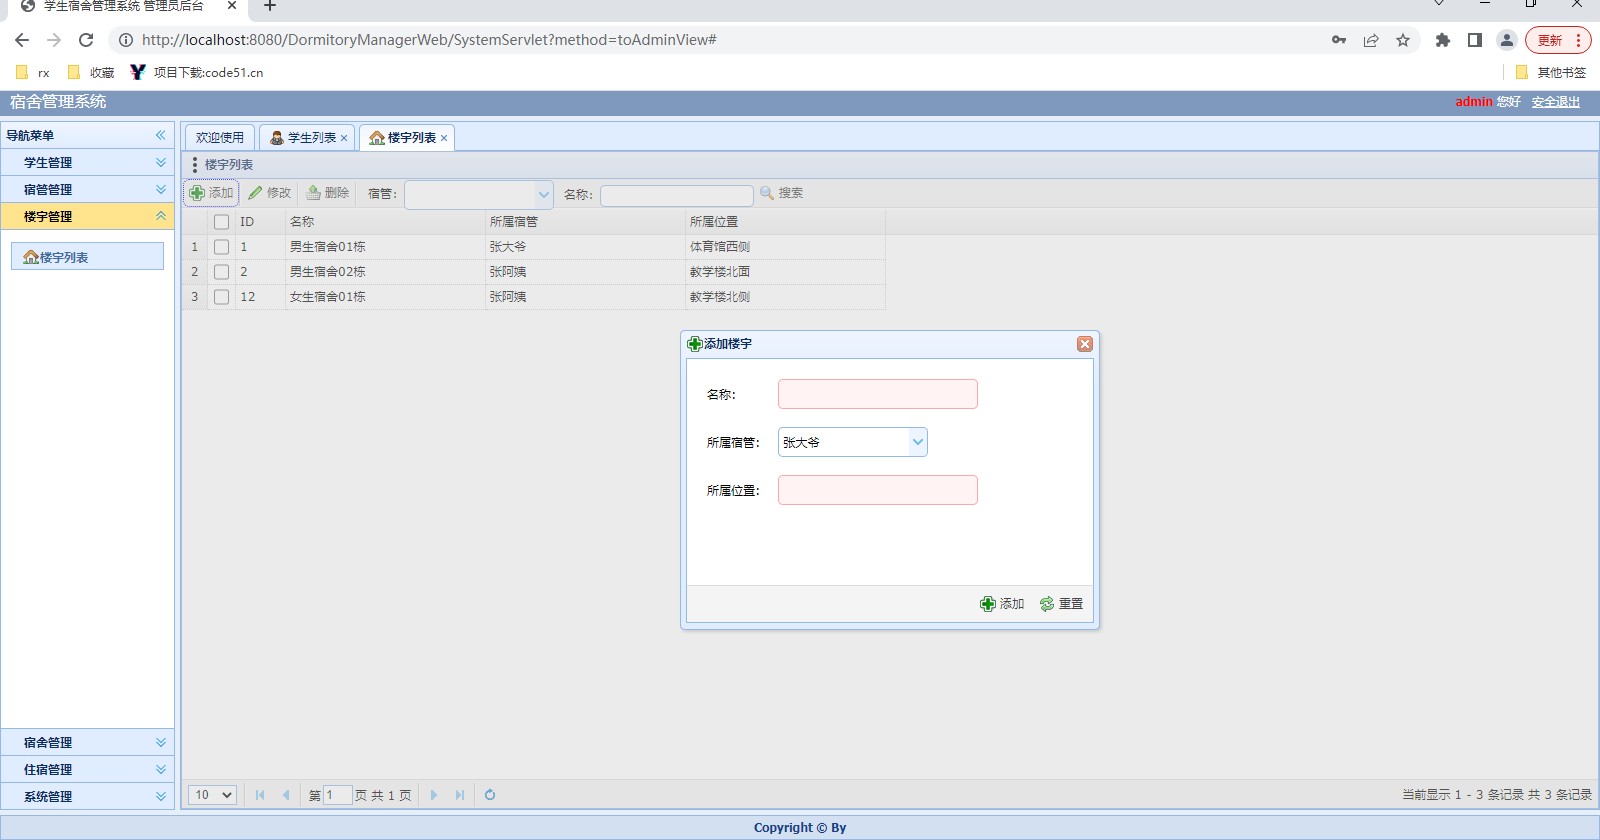This screenshot has height=840, width=1600.
Task: Click the reset icon in dialog footer
Action: point(1047,604)
